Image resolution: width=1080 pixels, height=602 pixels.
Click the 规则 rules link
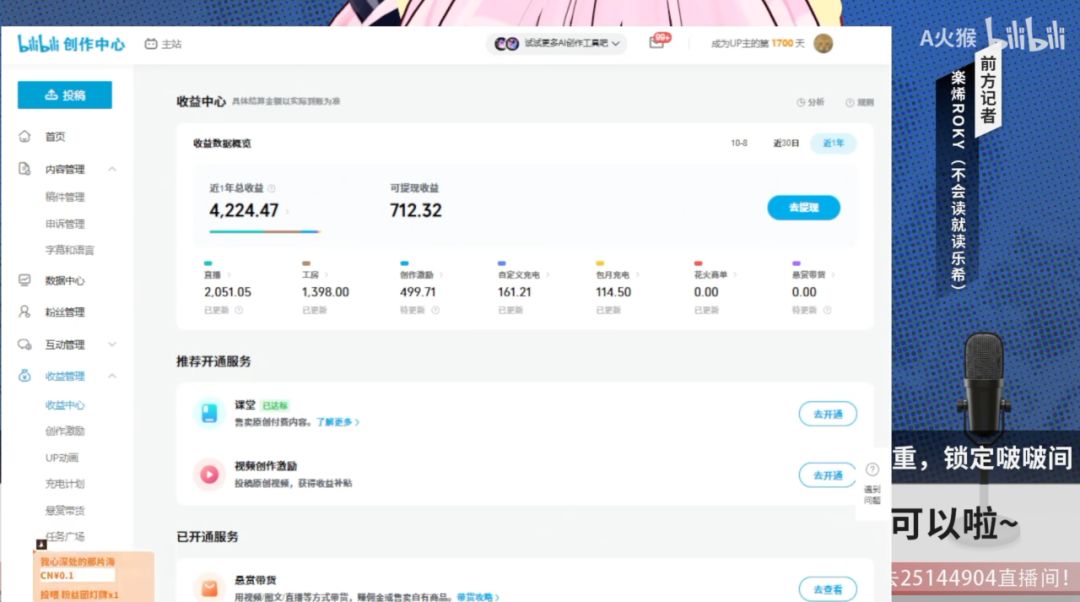pyautogui.click(x=860, y=102)
